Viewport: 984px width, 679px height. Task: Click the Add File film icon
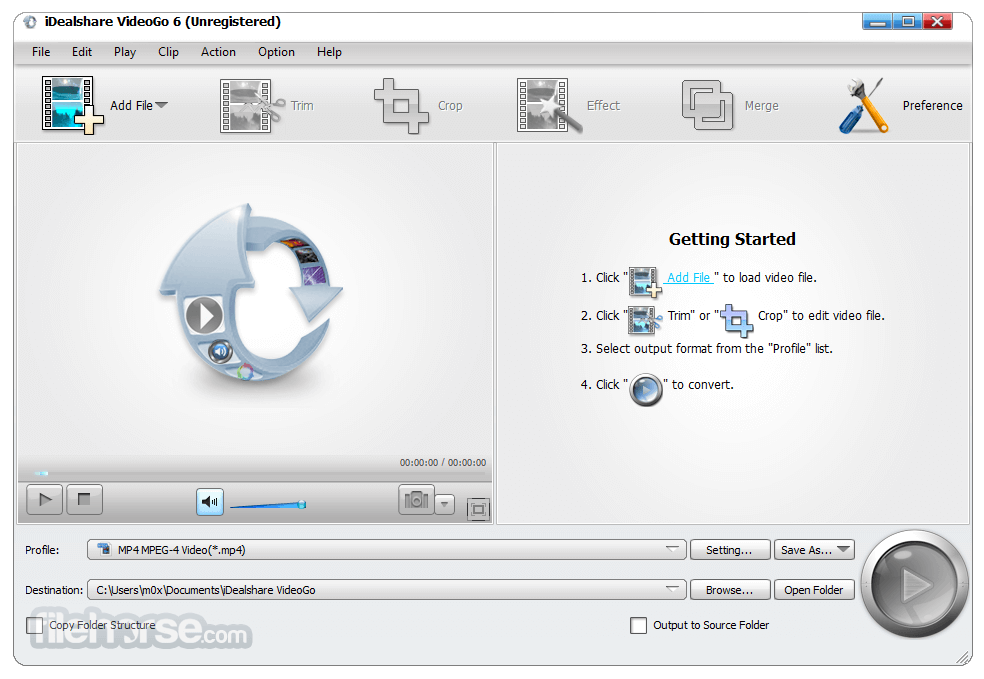point(72,105)
